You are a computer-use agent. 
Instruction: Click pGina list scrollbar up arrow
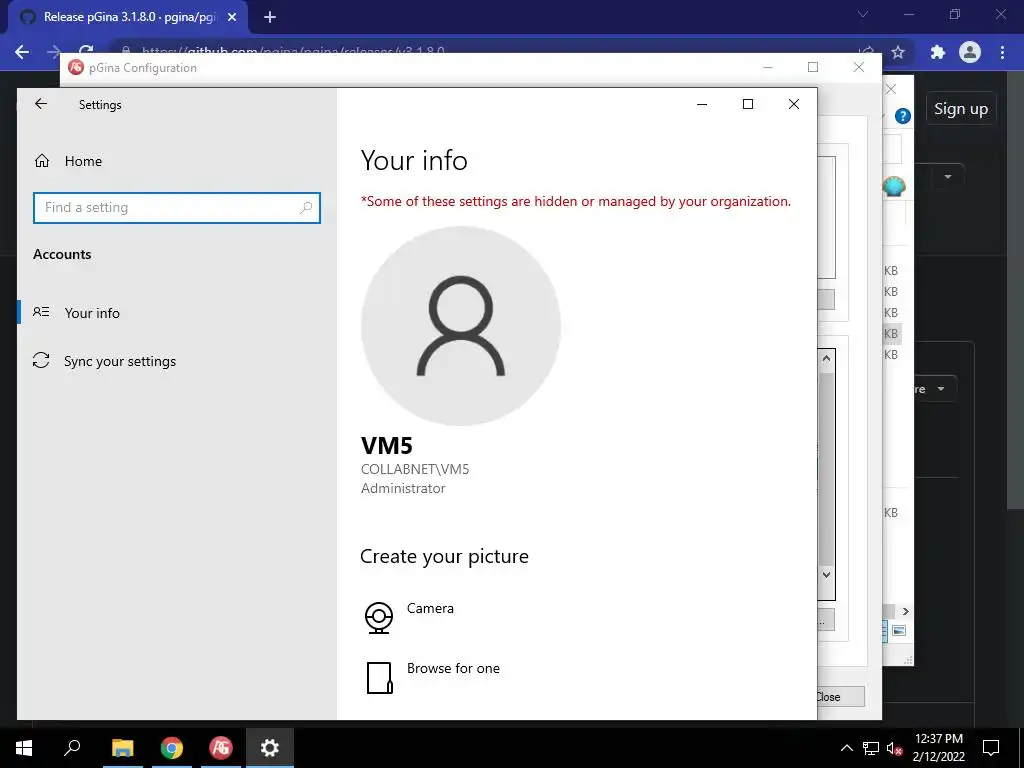click(826, 358)
